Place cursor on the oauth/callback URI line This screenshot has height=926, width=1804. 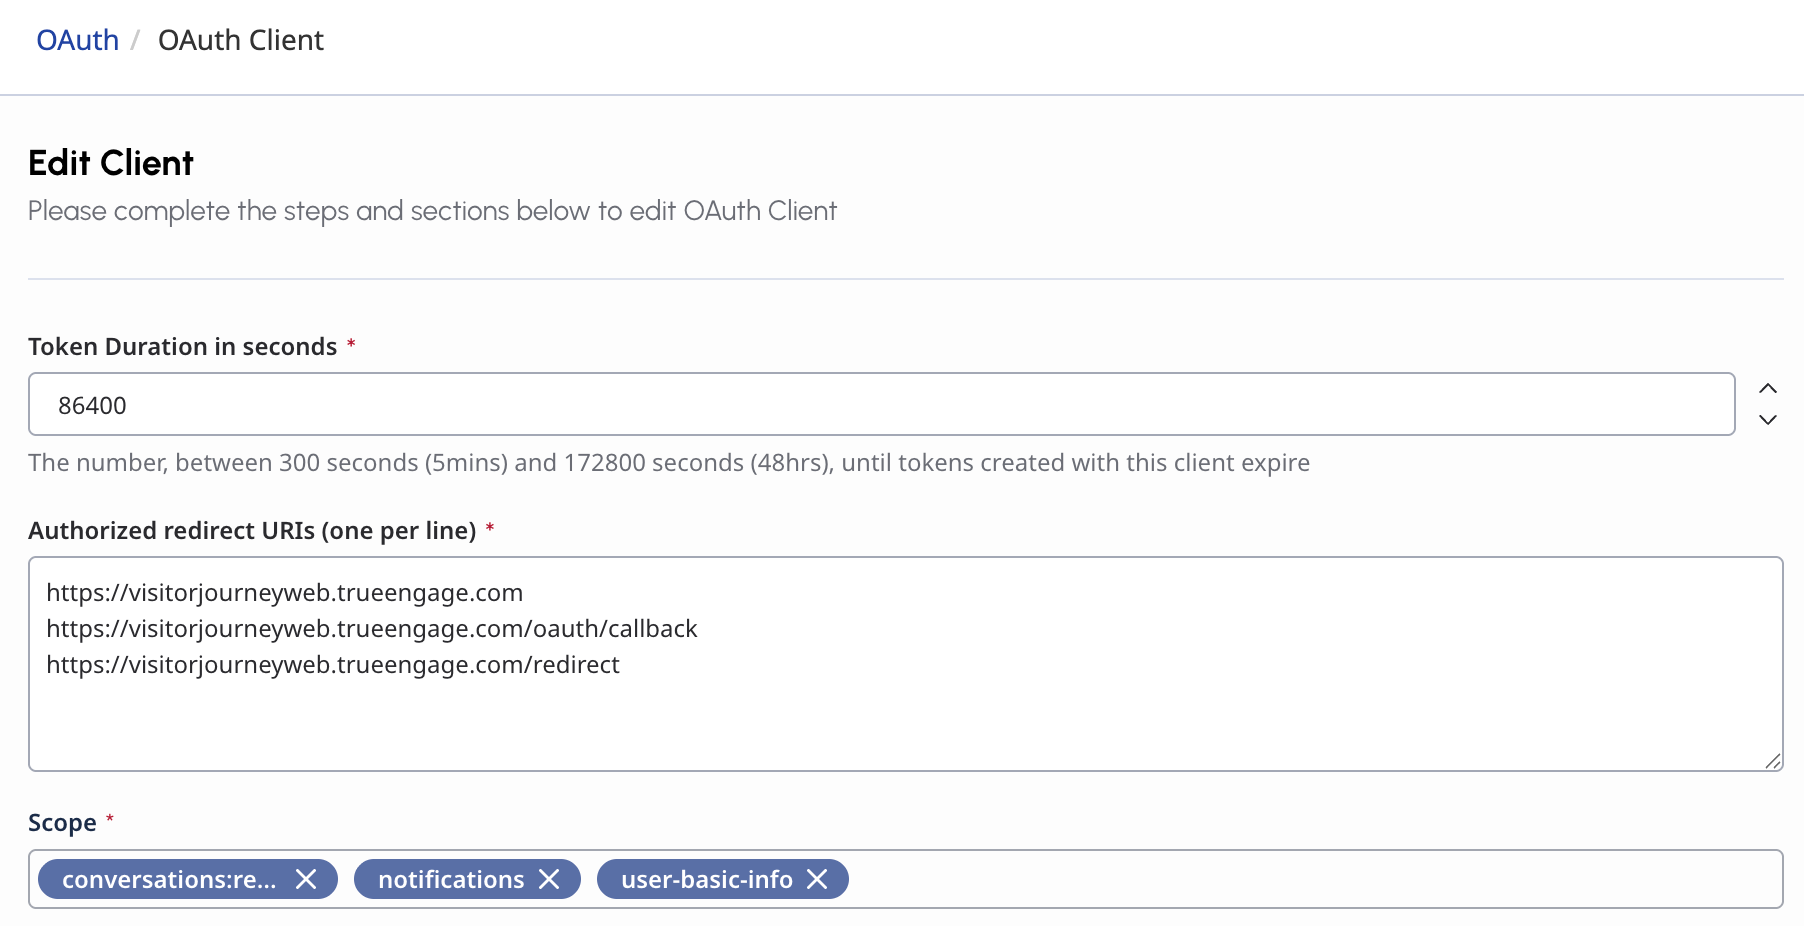372,628
